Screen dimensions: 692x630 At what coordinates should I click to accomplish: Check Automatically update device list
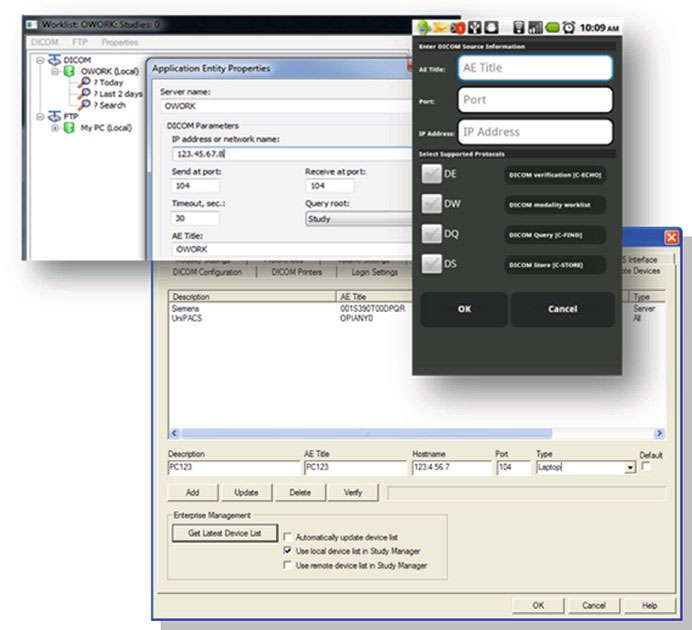coord(289,536)
